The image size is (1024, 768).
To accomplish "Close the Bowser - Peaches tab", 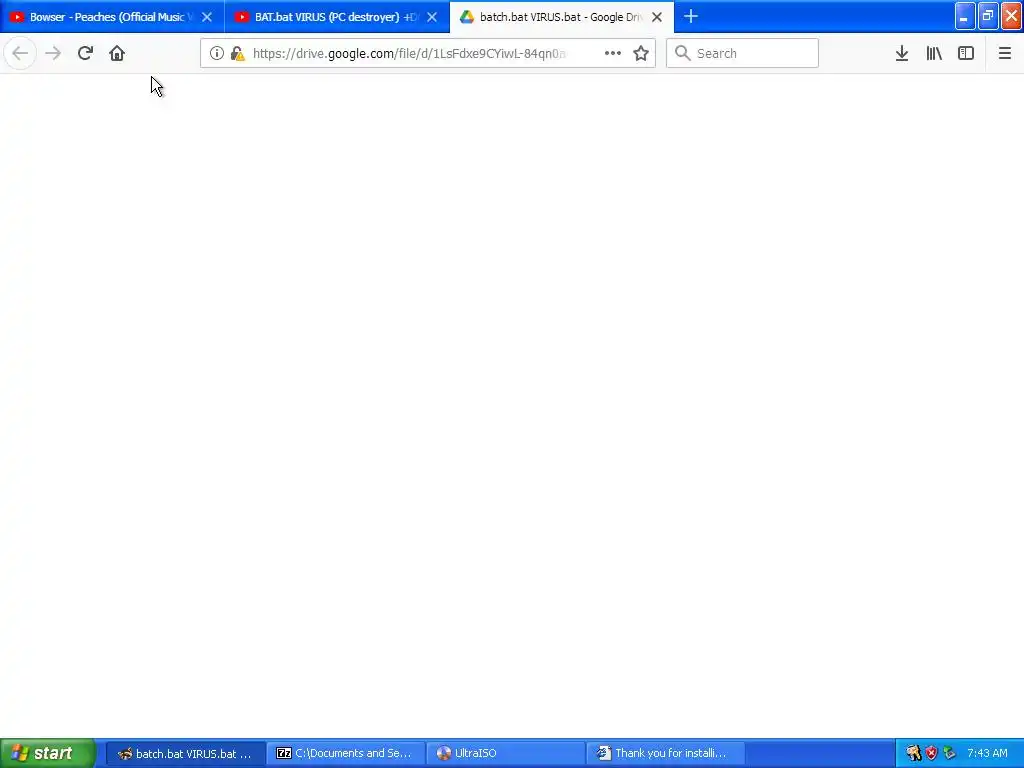I will [207, 17].
